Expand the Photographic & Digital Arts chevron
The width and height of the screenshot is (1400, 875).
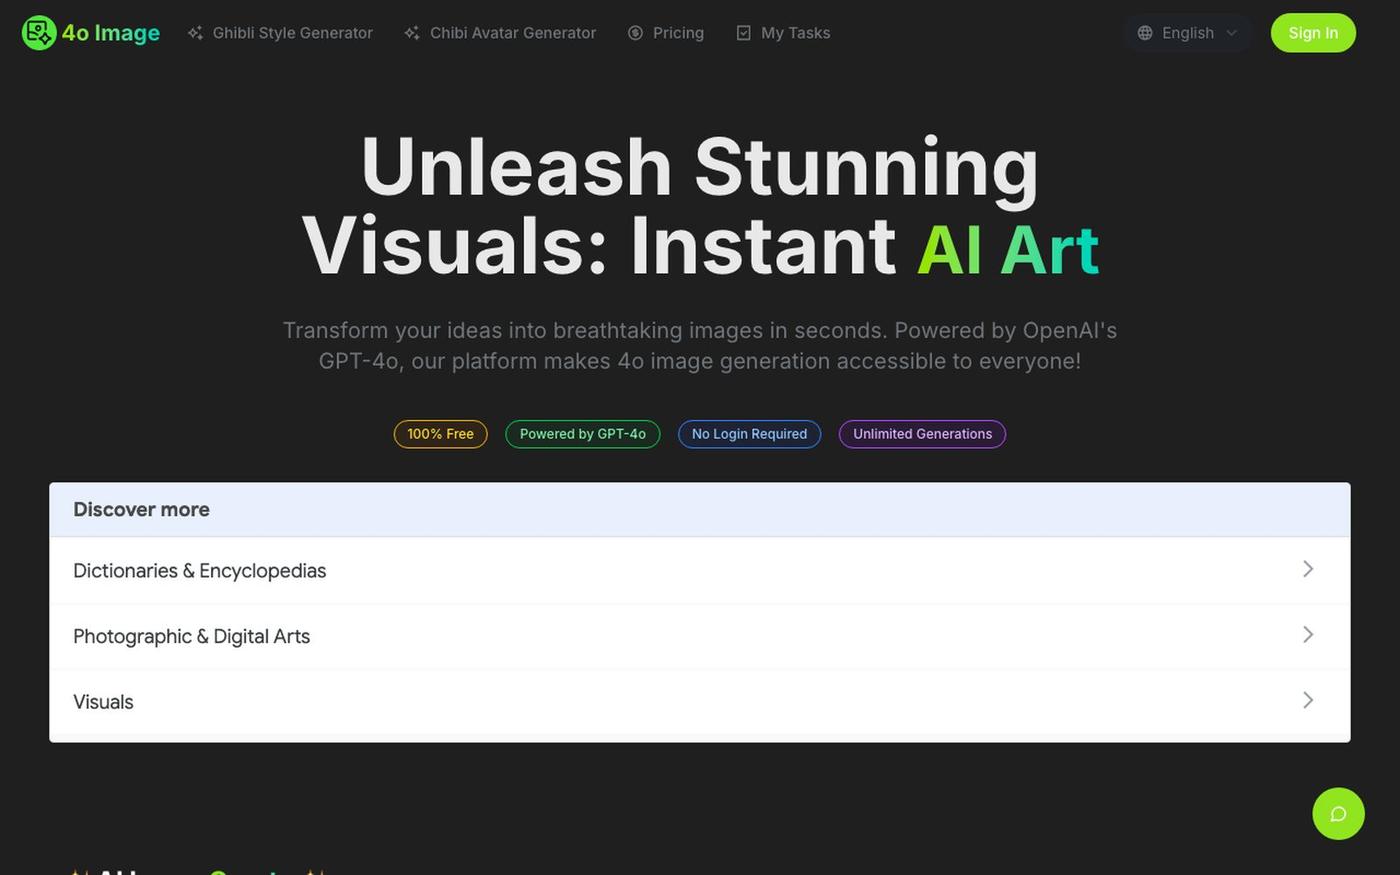(x=1308, y=635)
